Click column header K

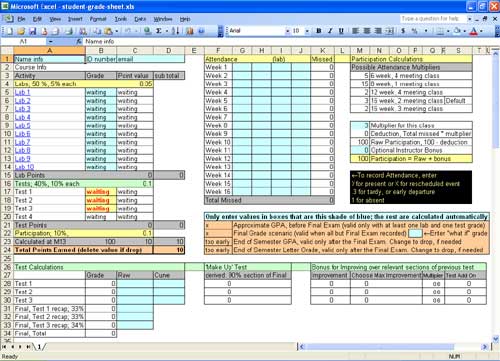point(322,51)
